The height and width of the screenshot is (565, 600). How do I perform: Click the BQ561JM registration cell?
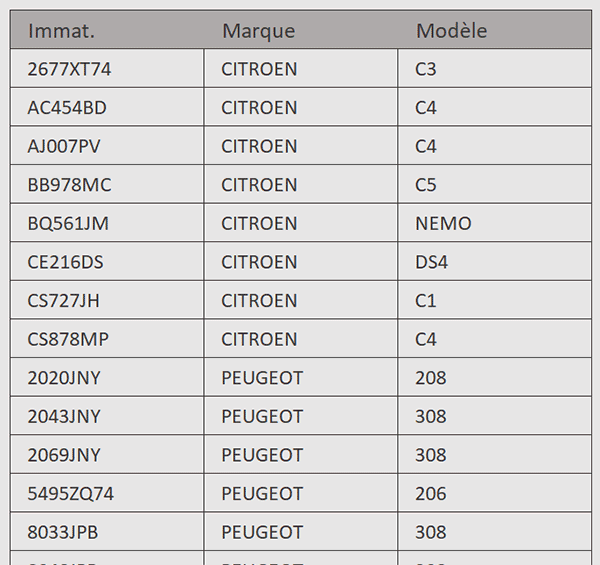click(68, 224)
